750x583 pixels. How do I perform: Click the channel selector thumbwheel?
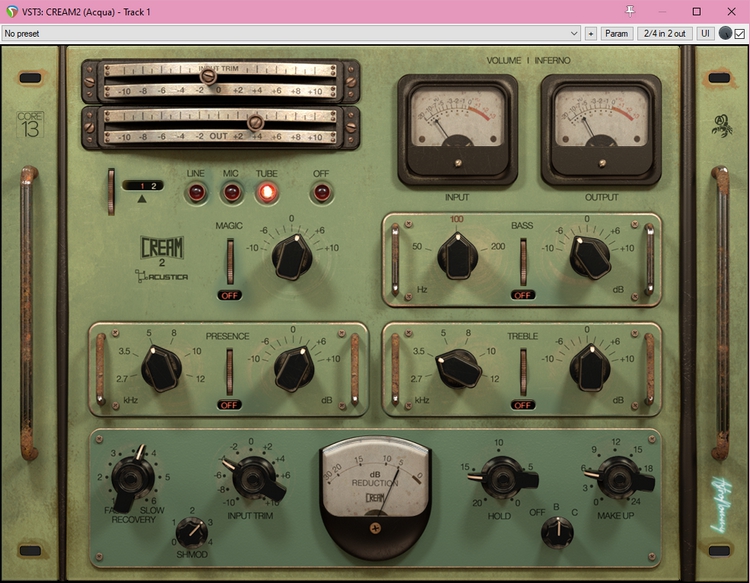pyautogui.click(x=111, y=192)
